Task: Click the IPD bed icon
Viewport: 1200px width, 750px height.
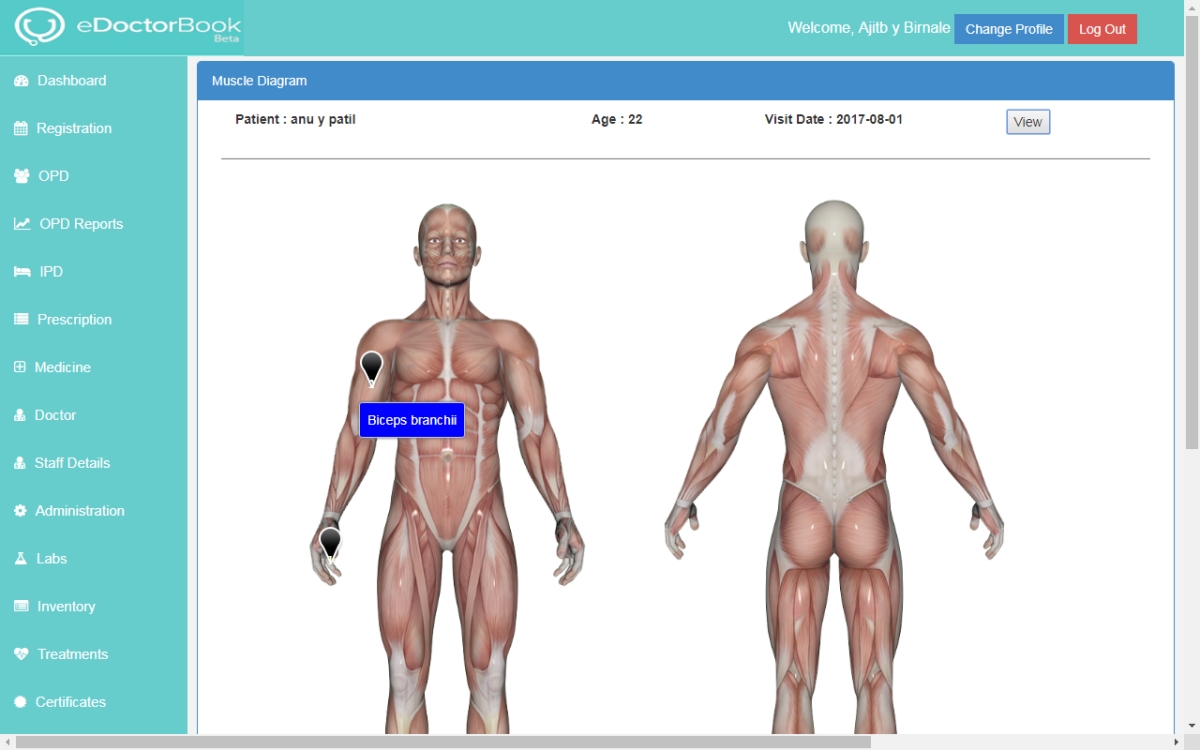Action: (x=22, y=272)
